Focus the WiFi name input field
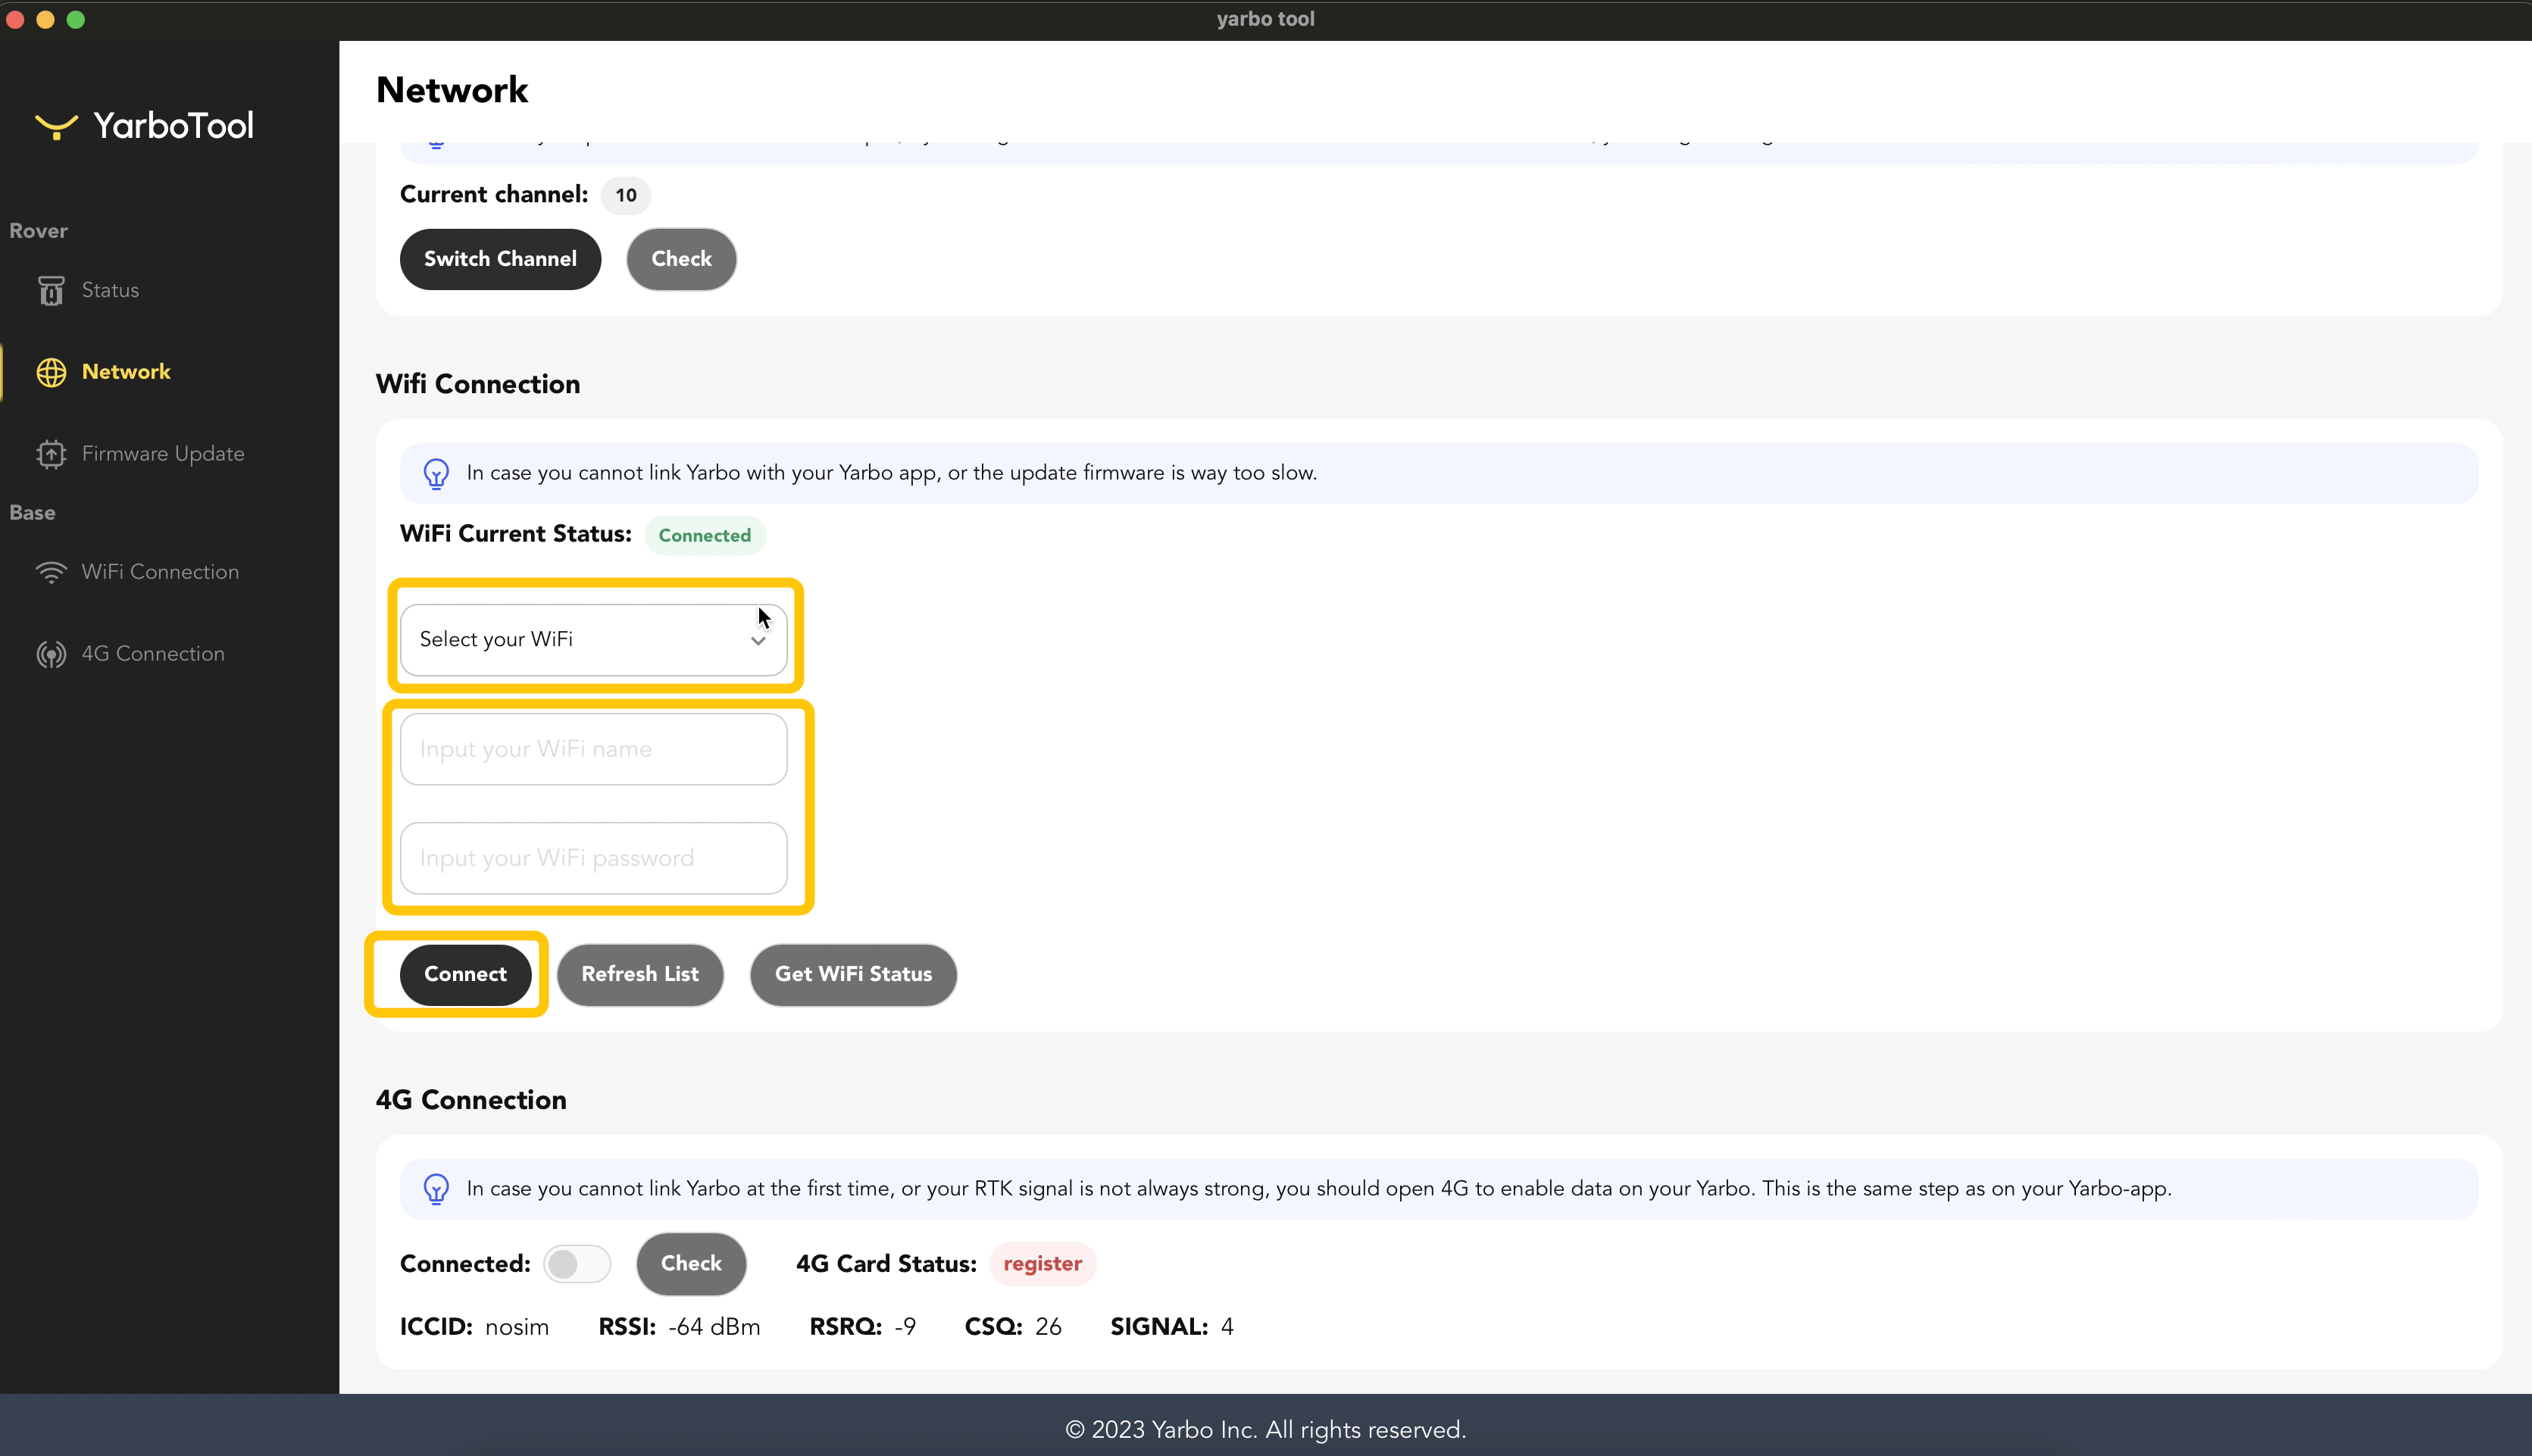The height and width of the screenshot is (1456, 2532). (x=593, y=749)
